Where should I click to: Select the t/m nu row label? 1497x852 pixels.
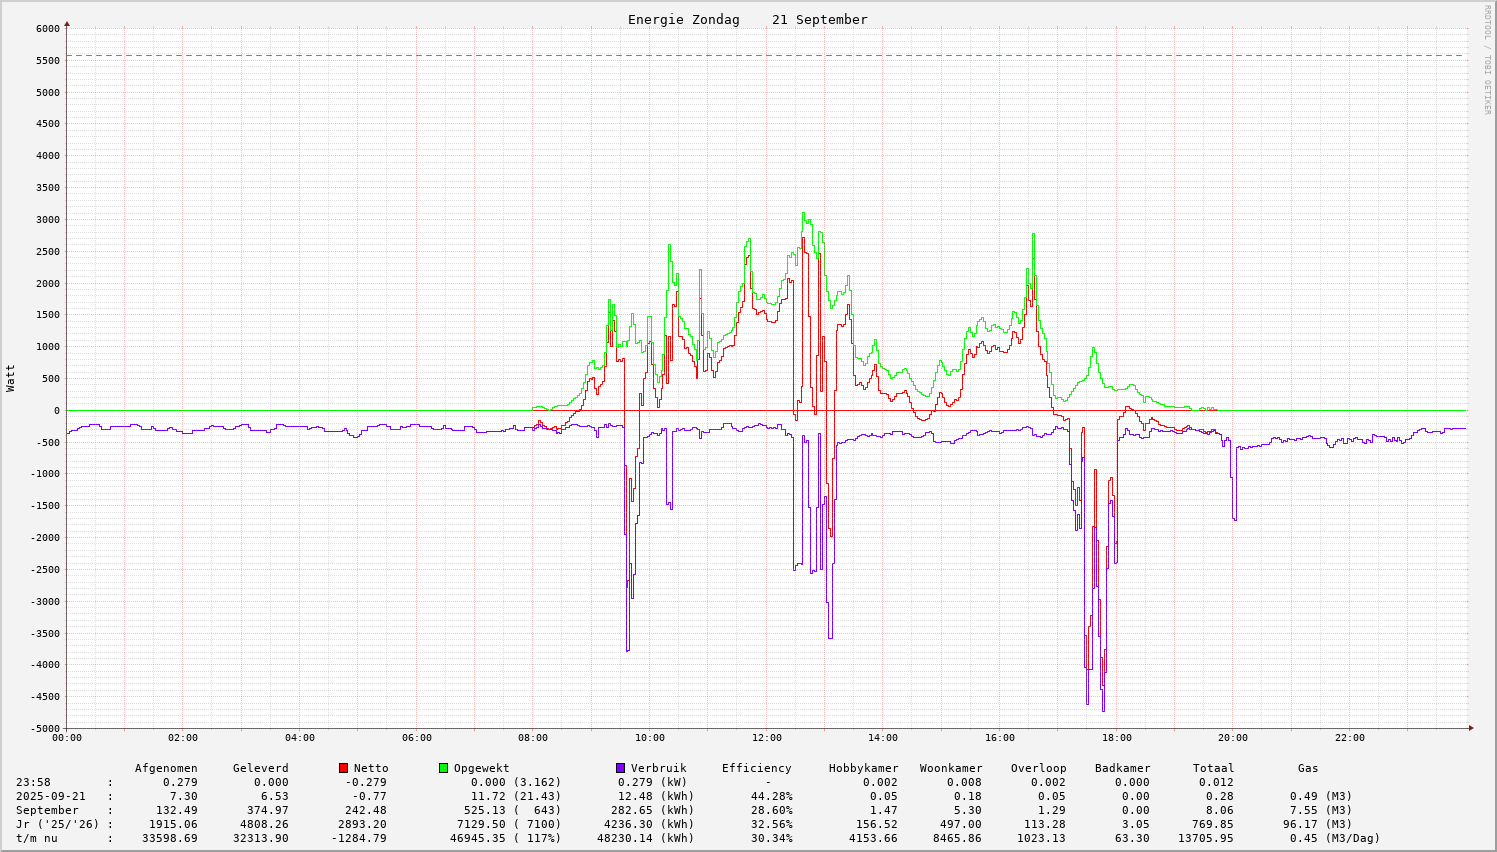point(37,838)
